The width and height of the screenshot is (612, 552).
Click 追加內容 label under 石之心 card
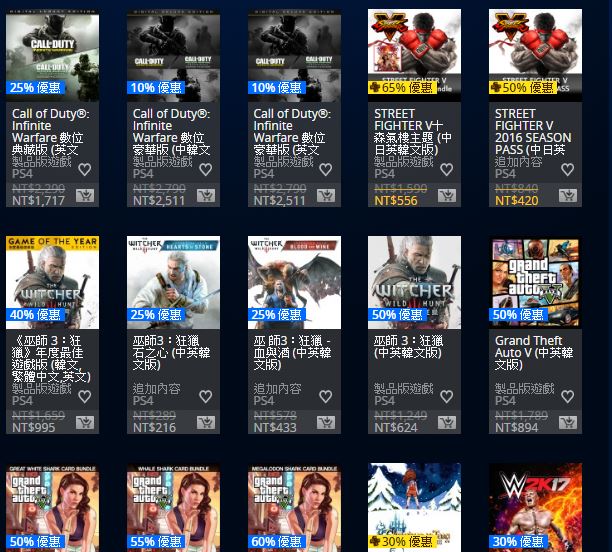point(157,389)
